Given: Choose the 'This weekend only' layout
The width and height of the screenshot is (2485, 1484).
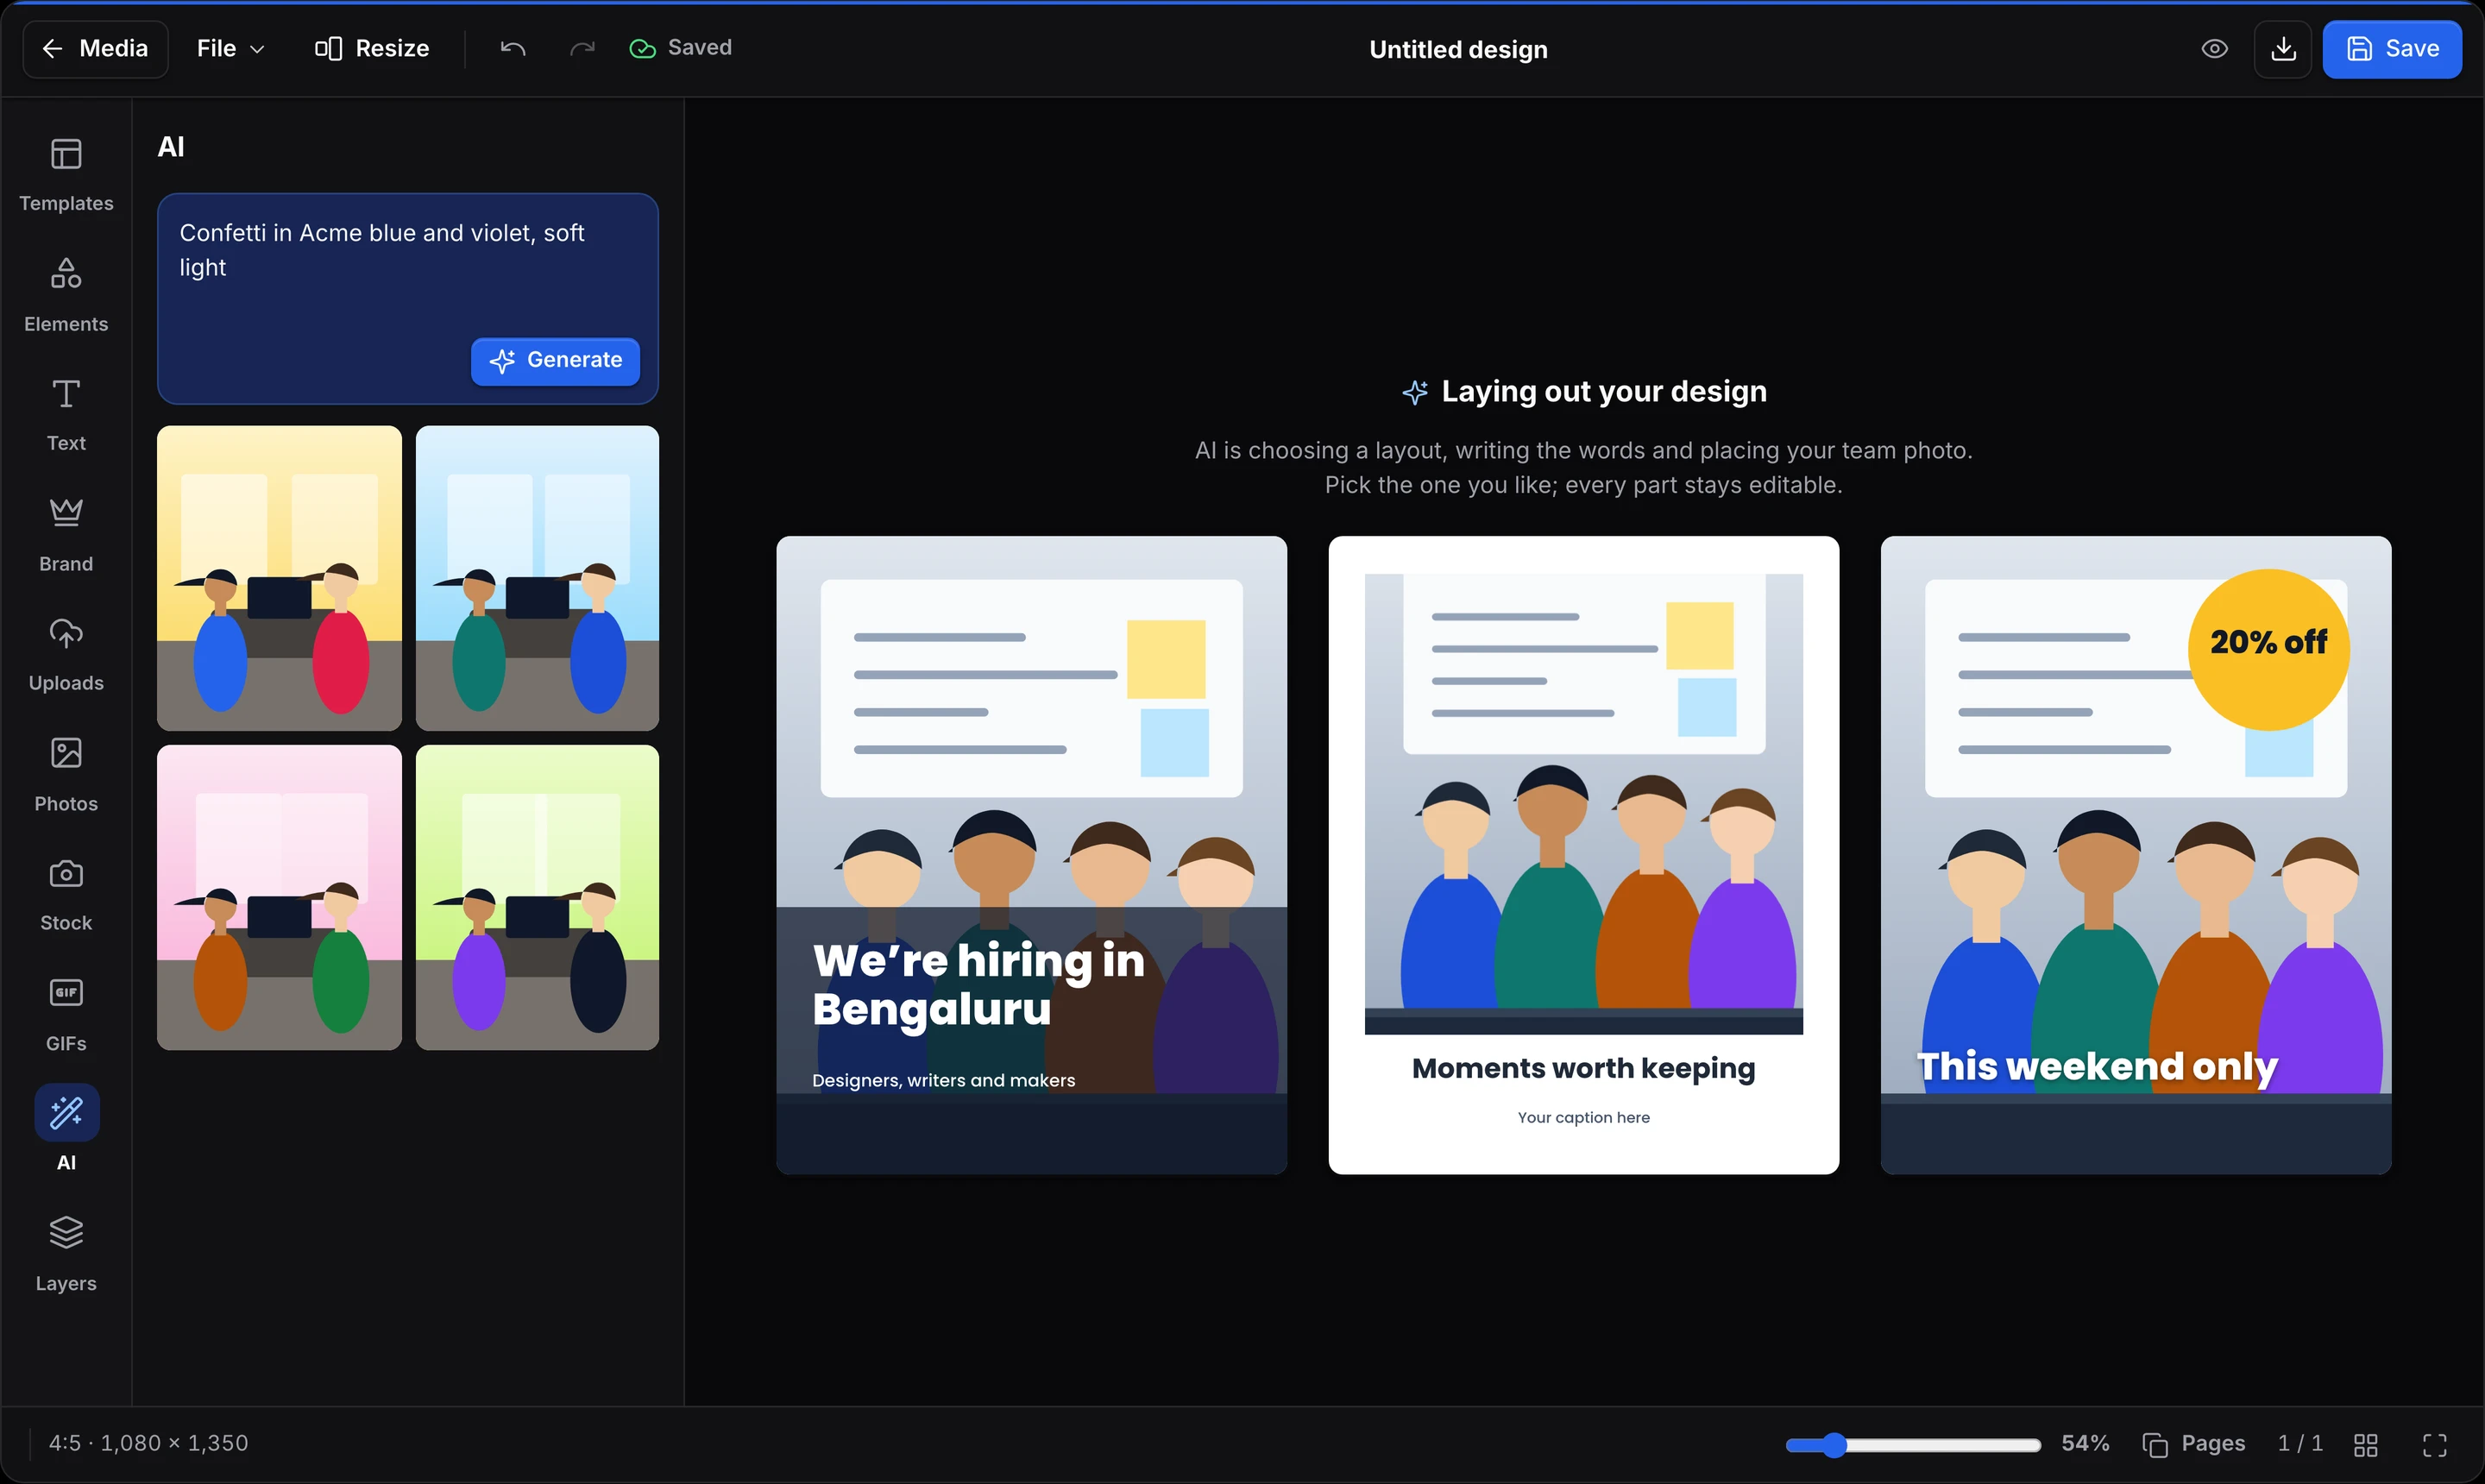Looking at the screenshot, I should point(2136,855).
